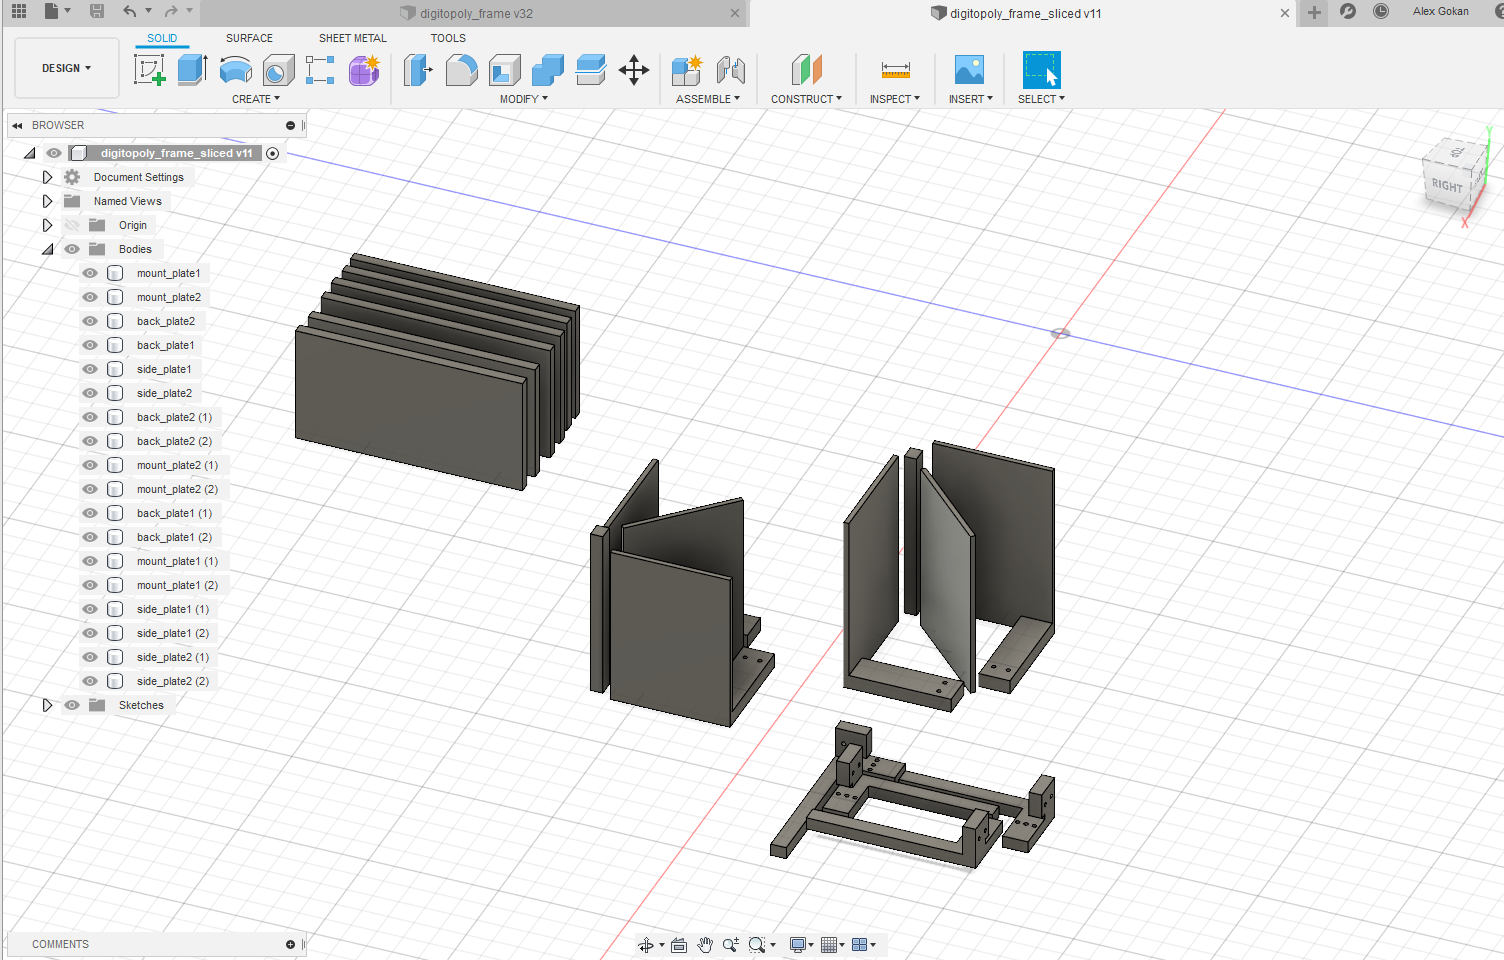Image resolution: width=1504 pixels, height=960 pixels.
Task: Open the INSERT dropdown menu
Action: coord(971,99)
